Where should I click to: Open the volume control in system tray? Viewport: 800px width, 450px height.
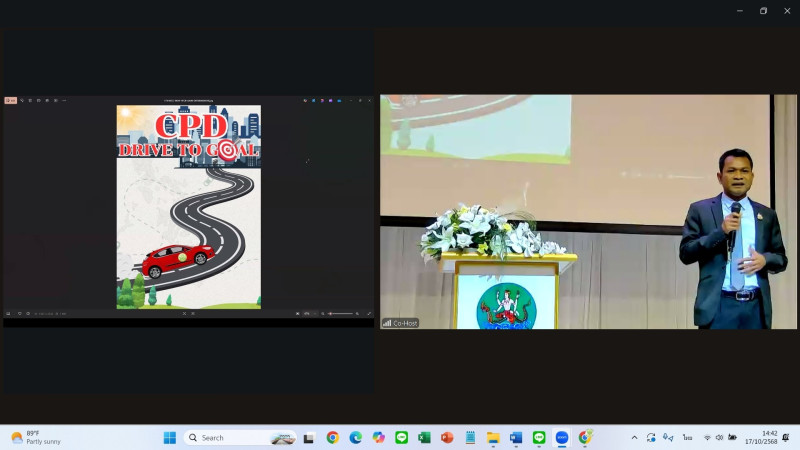pos(719,437)
